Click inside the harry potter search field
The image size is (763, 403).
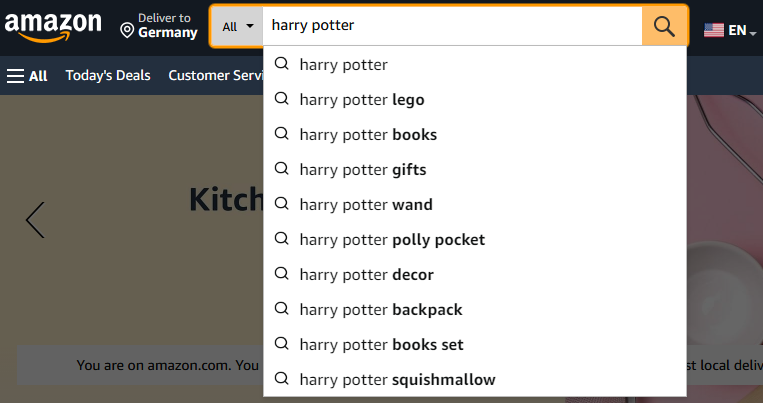(453, 26)
